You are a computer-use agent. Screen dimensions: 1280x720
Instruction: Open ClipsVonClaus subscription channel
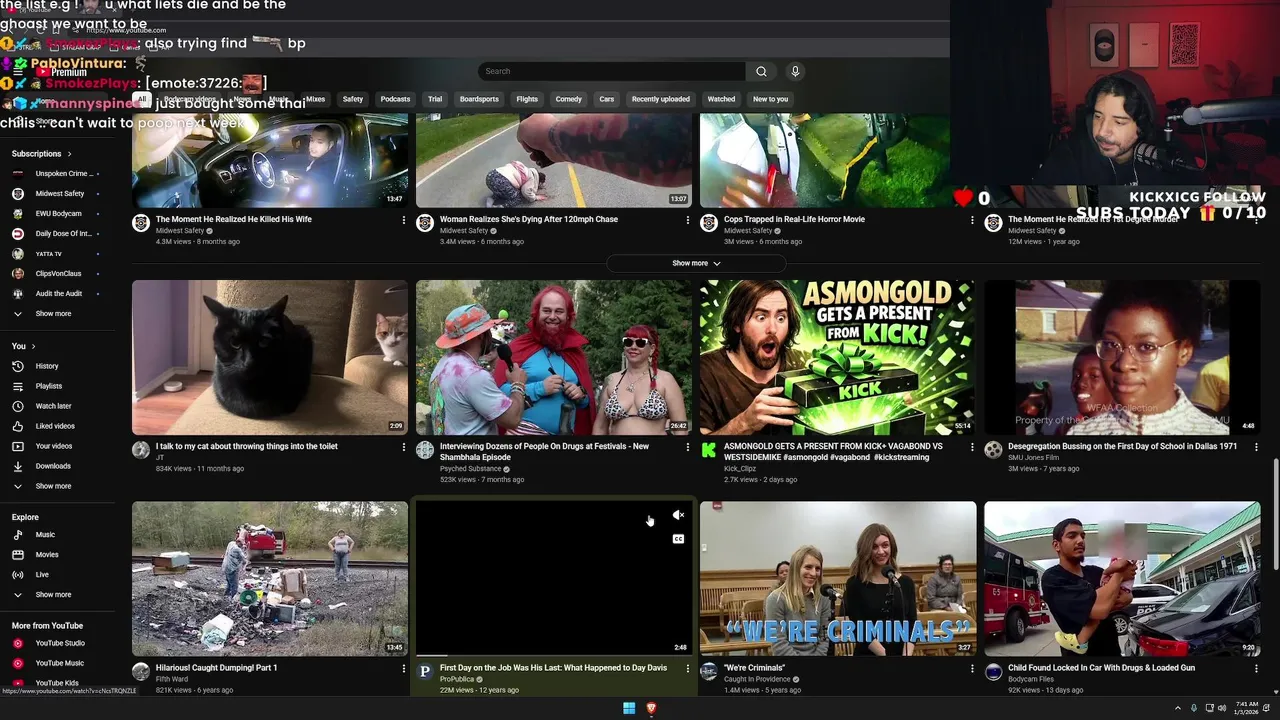(x=58, y=274)
